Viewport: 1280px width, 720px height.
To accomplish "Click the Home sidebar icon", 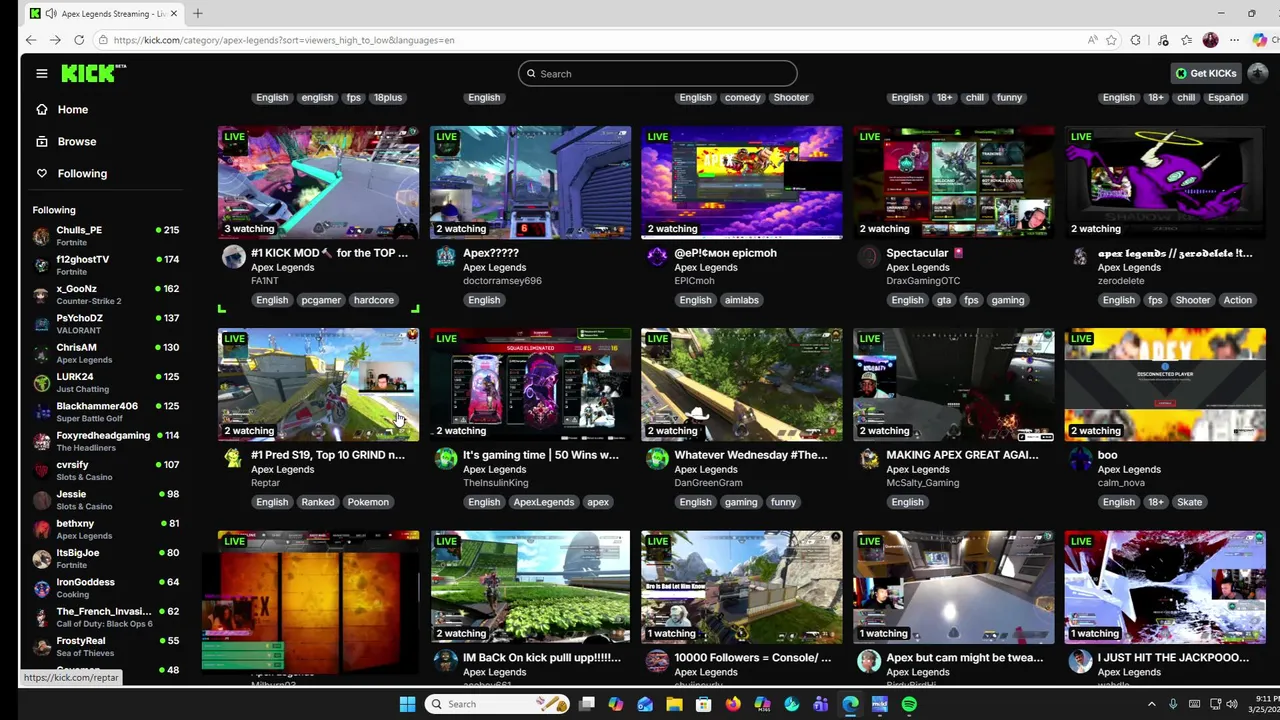I will 41,109.
